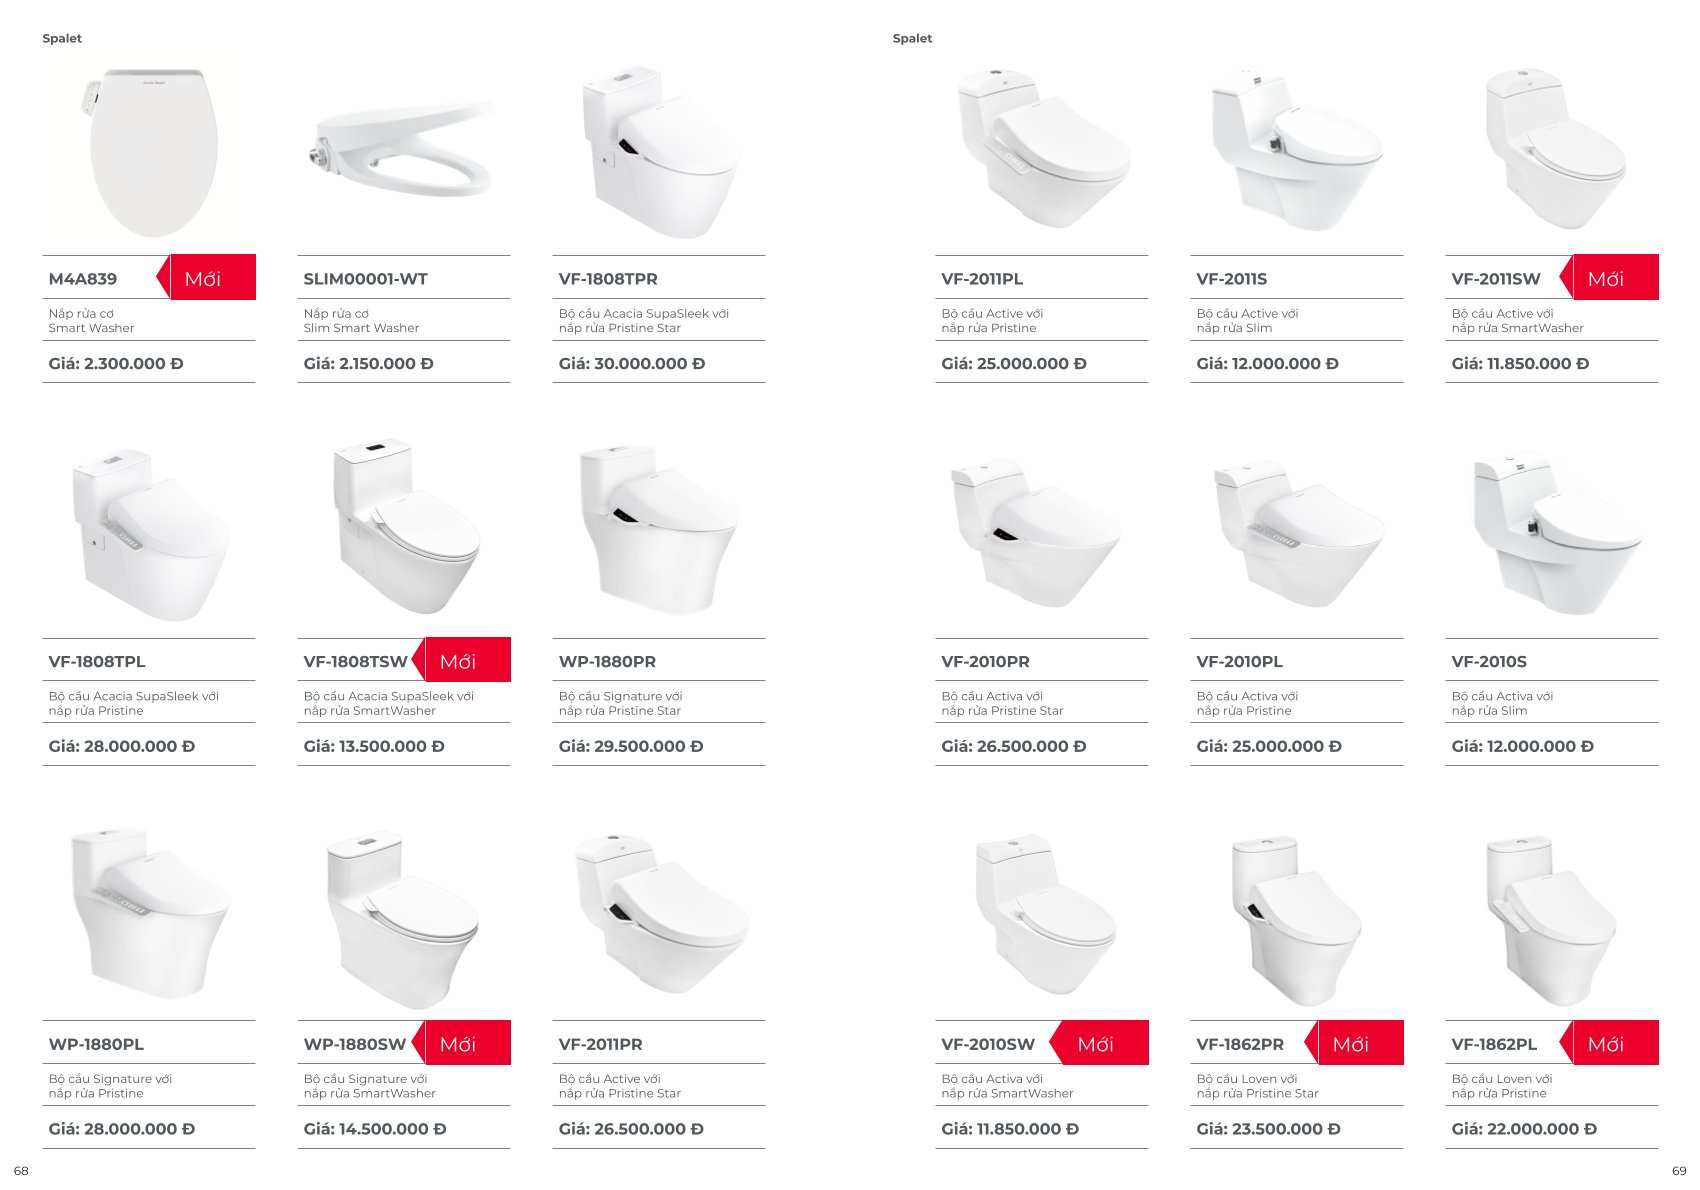Viewport: 1700px width, 1190px height.
Task: Click the VF-2011PL toilet image
Action: tap(1043, 148)
